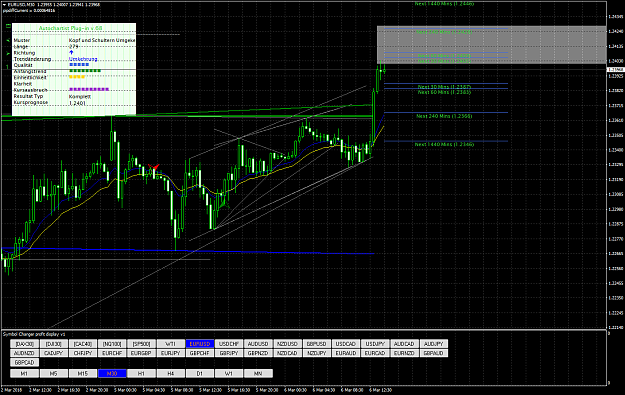The height and width of the screenshot is (395, 625).
Task: Switch symbol to CHFJPY
Action: point(83,353)
